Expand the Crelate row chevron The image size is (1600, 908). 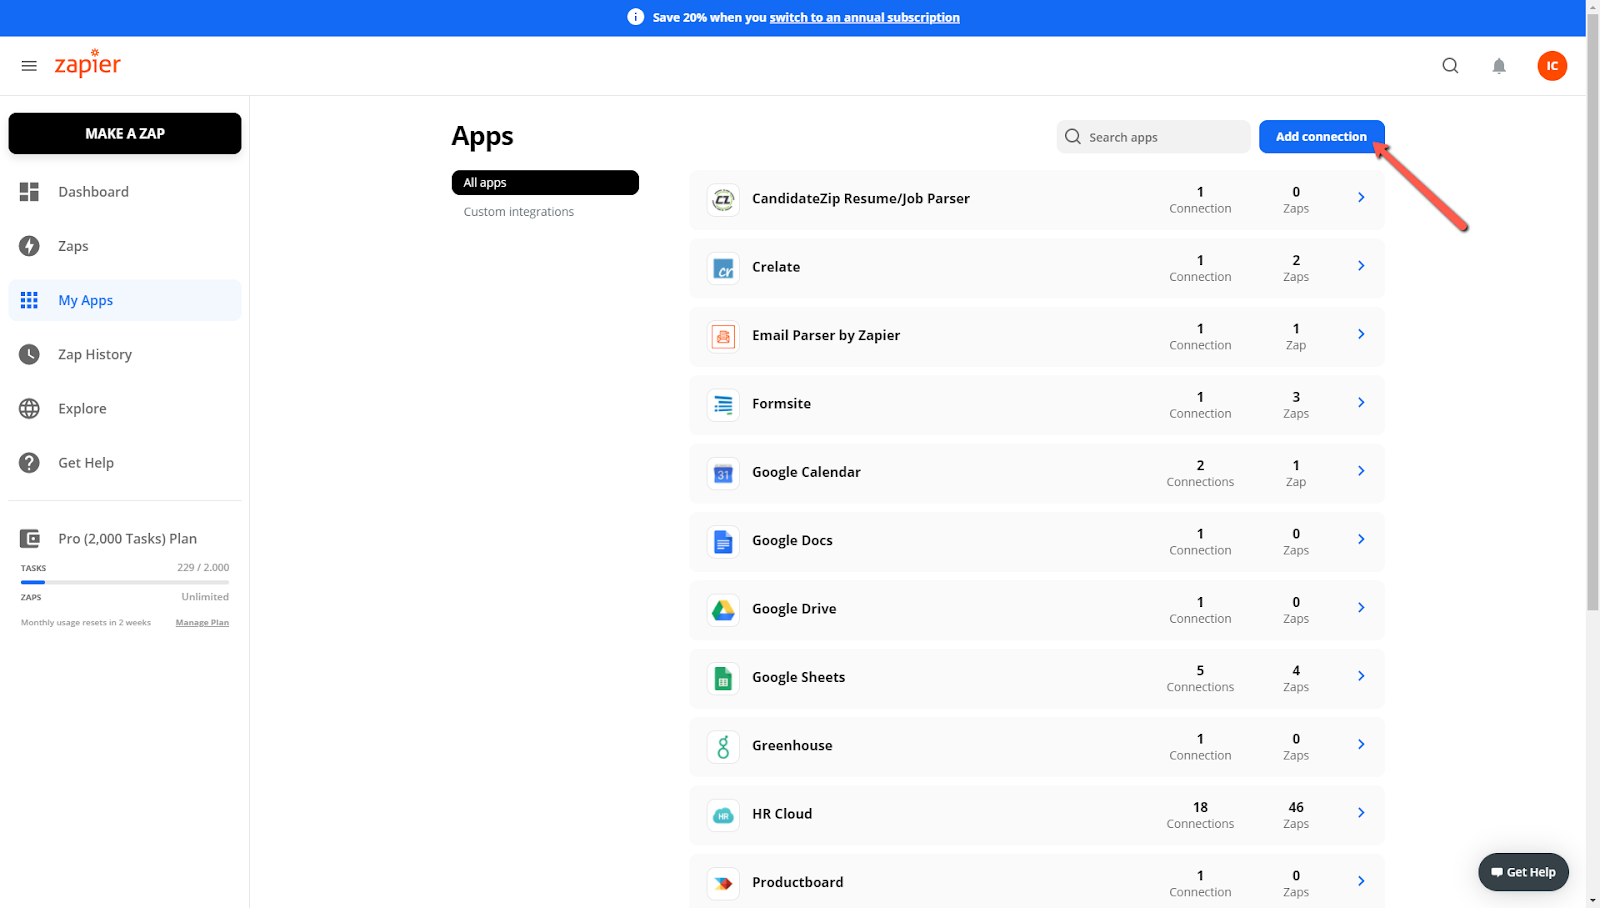[1361, 266]
